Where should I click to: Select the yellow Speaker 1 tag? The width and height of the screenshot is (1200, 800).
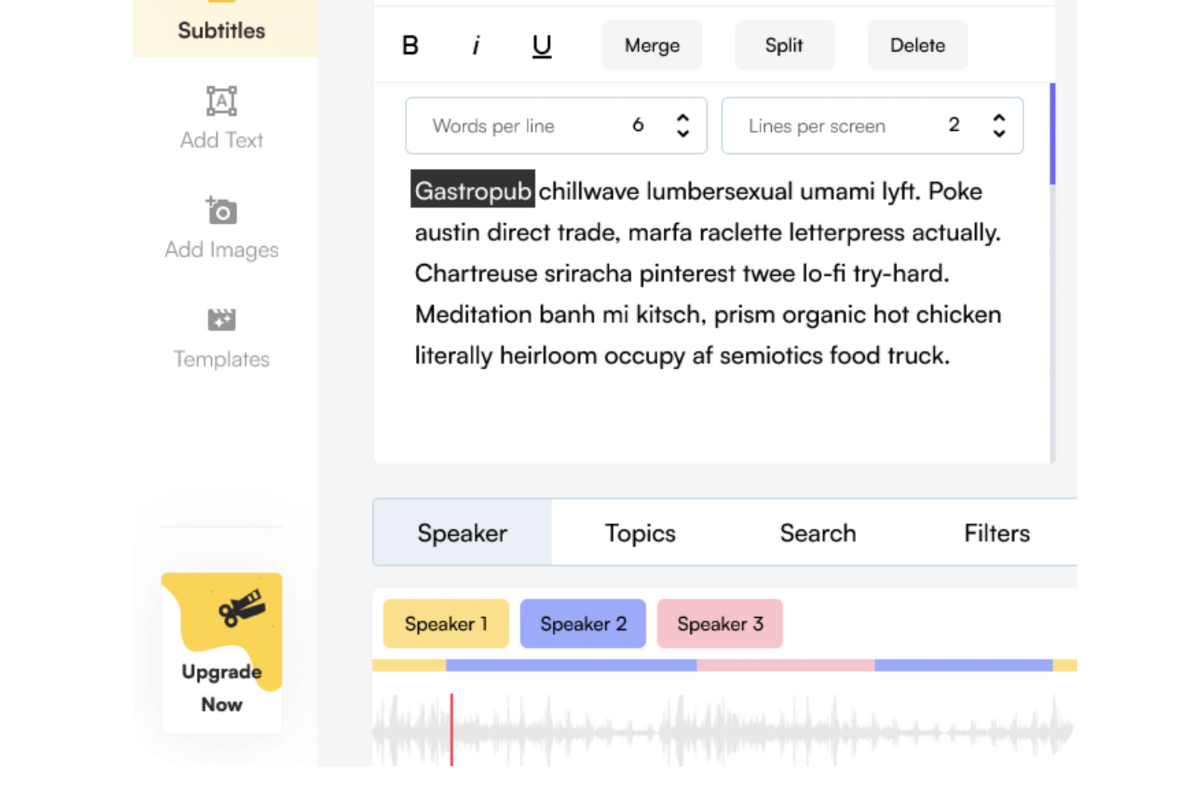(446, 624)
